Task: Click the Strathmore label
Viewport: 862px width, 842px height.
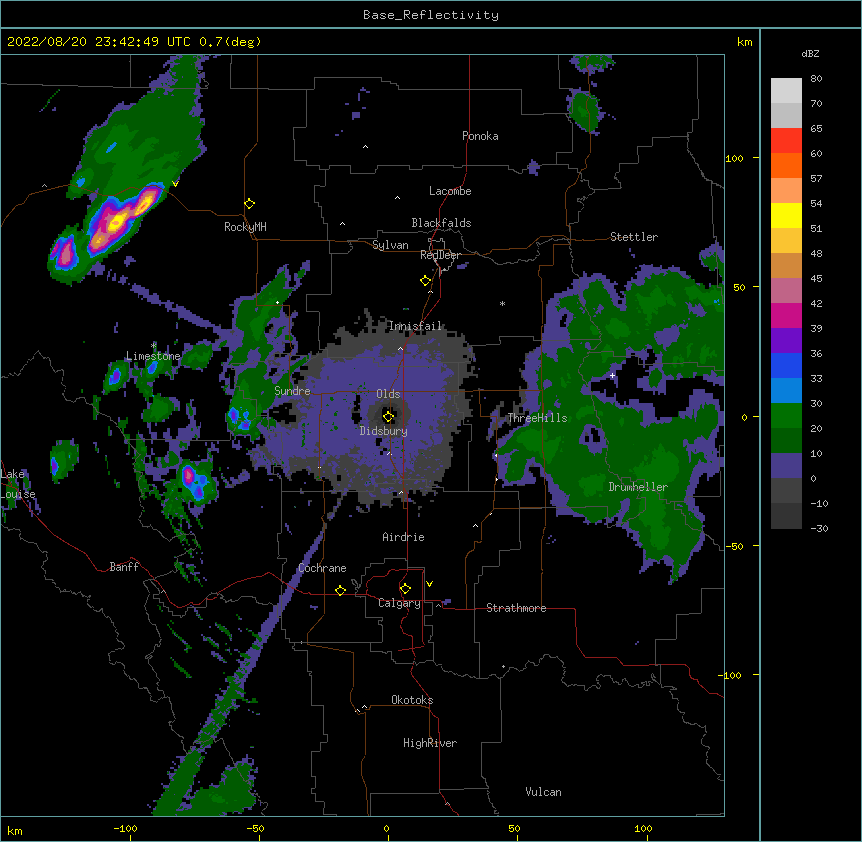Action: click(x=516, y=608)
